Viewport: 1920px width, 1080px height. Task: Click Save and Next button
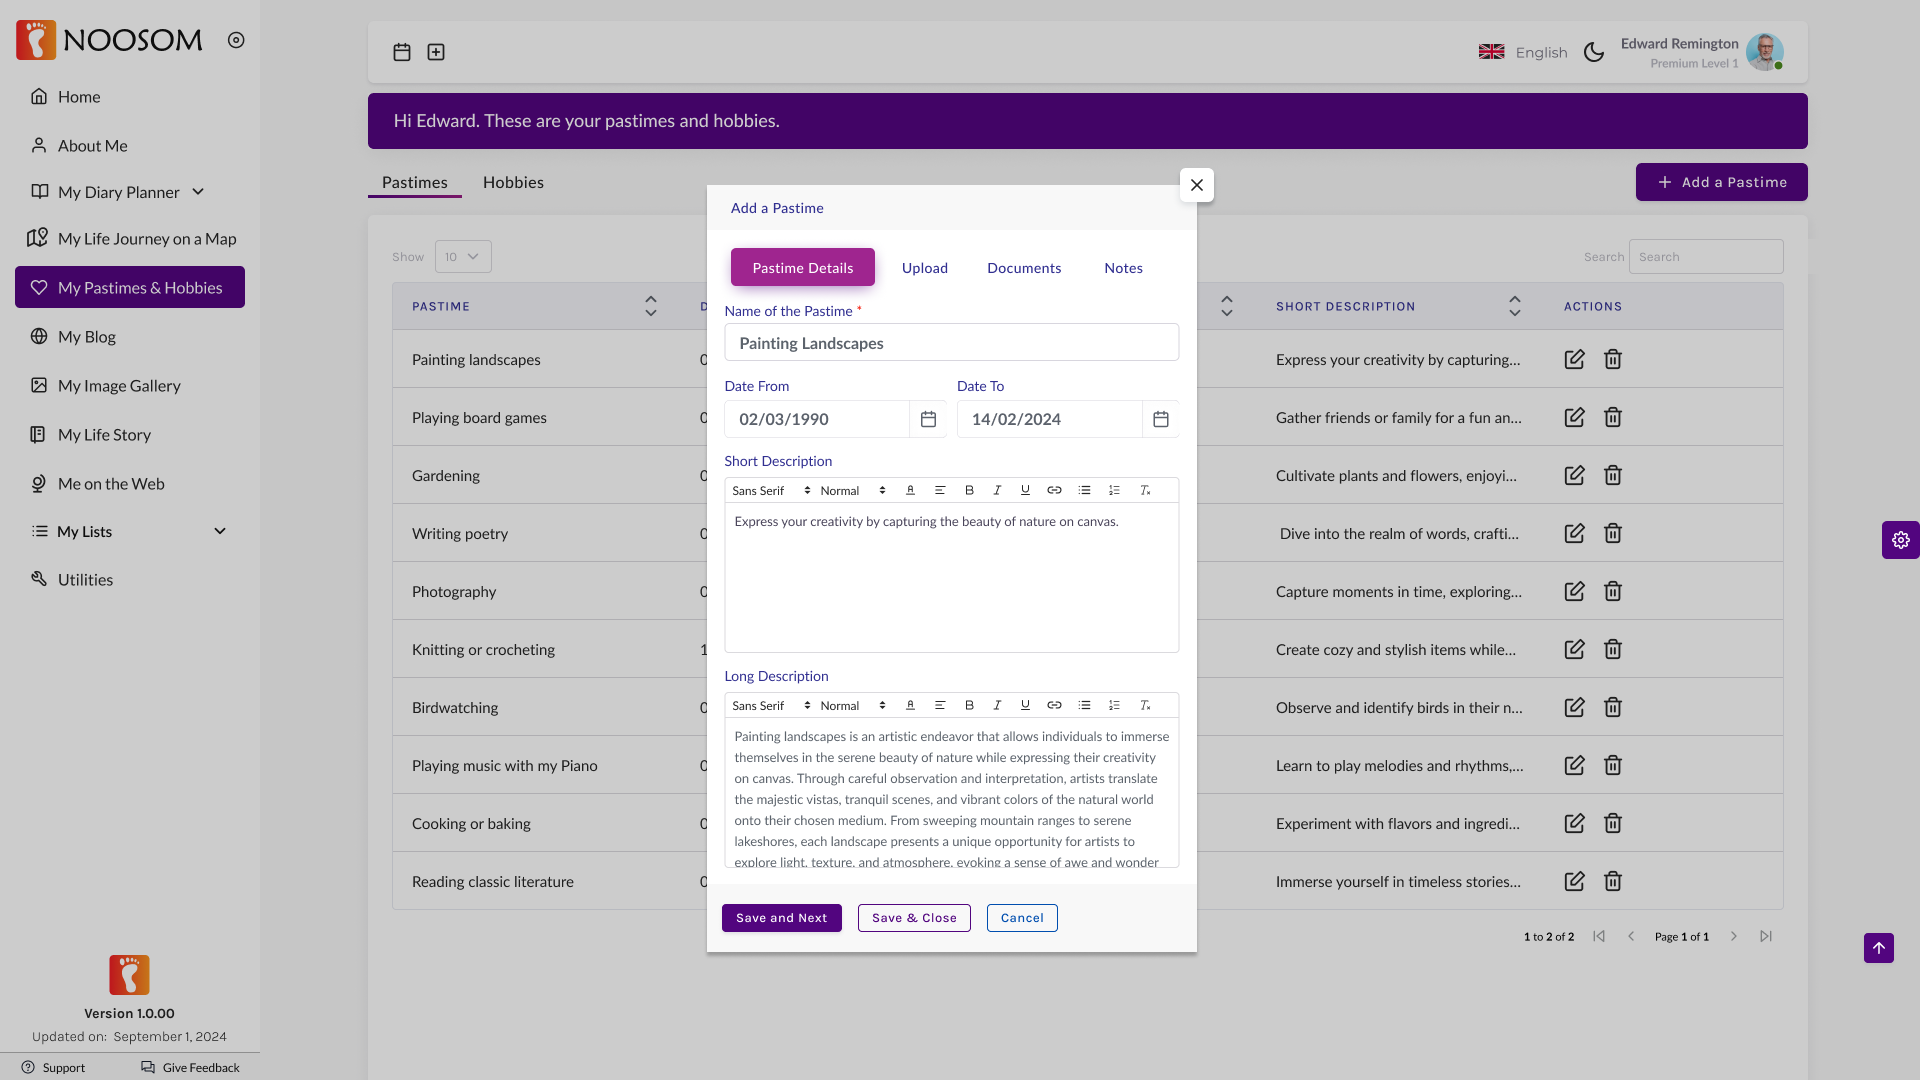point(781,918)
